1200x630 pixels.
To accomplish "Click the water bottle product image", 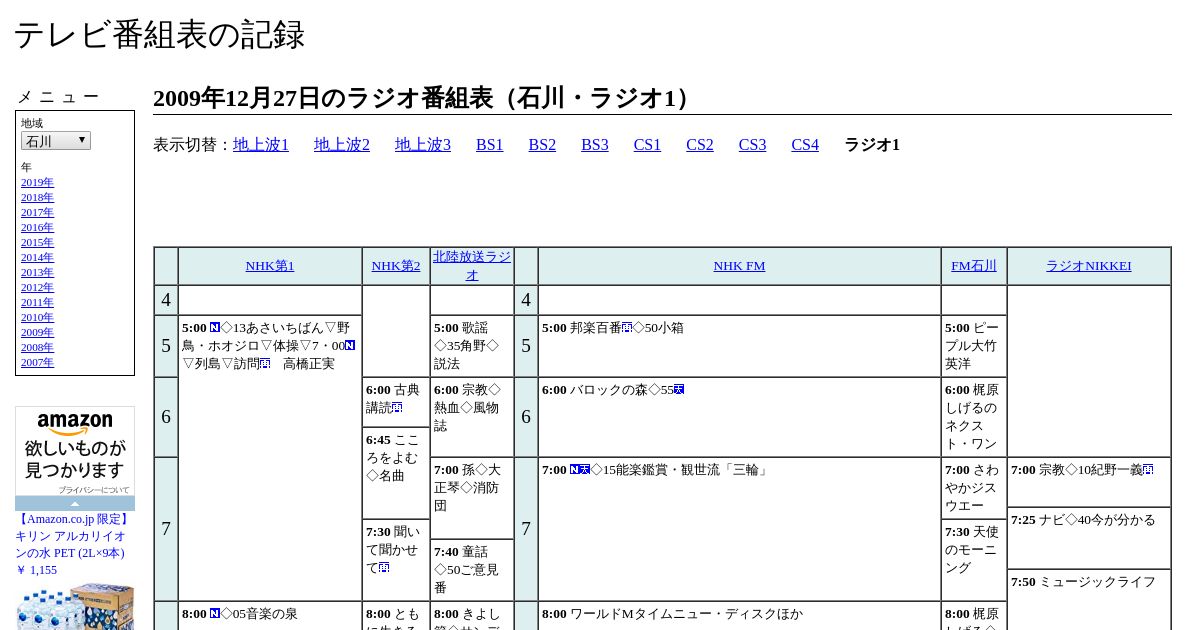I will [75, 606].
